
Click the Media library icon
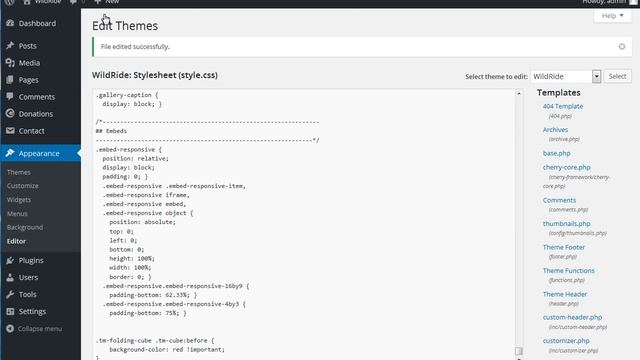[x=10, y=63]
